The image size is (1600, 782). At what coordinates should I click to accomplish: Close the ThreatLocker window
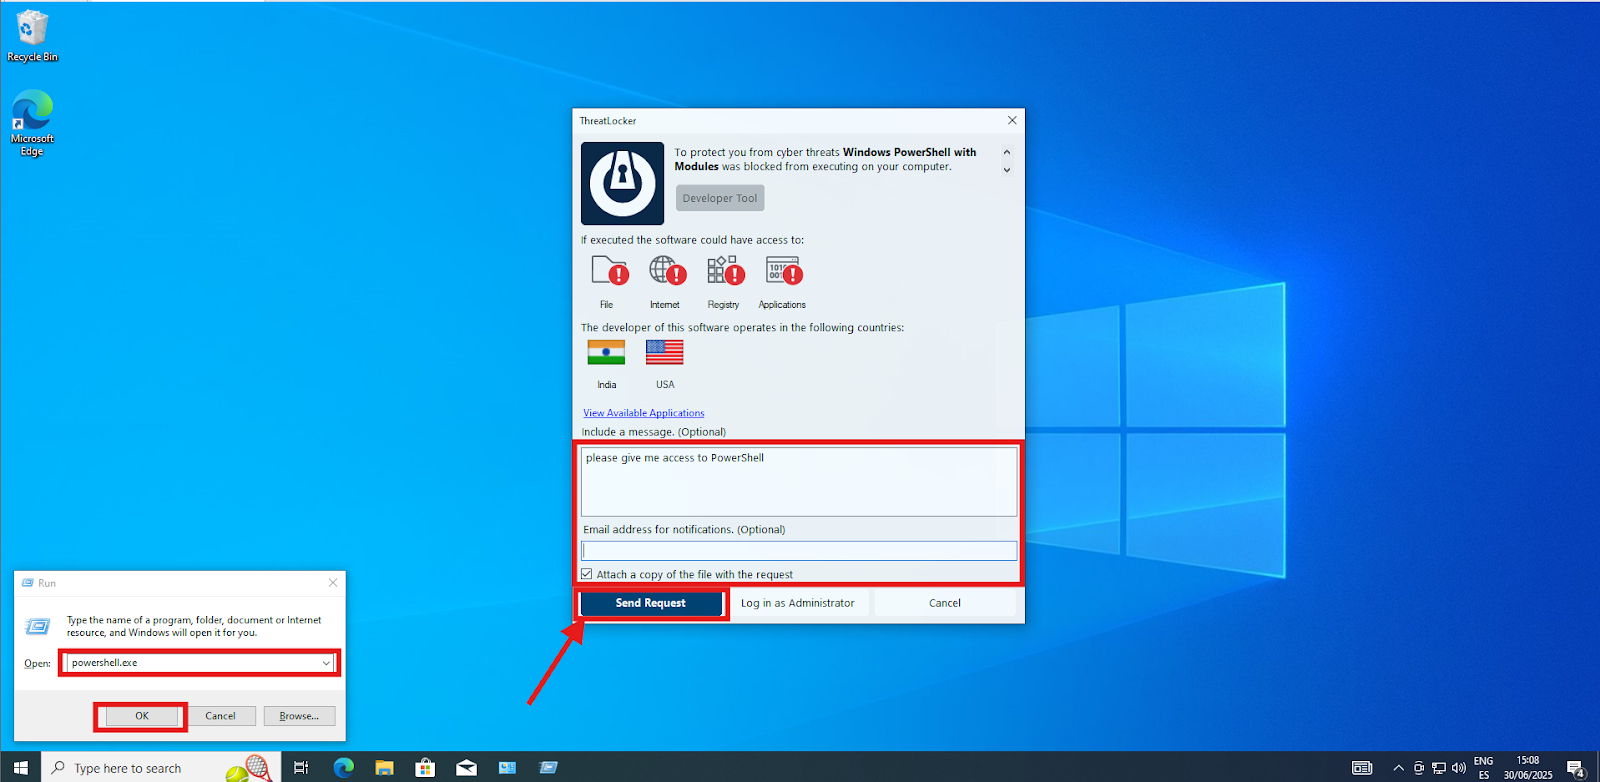click(1012, 120)
